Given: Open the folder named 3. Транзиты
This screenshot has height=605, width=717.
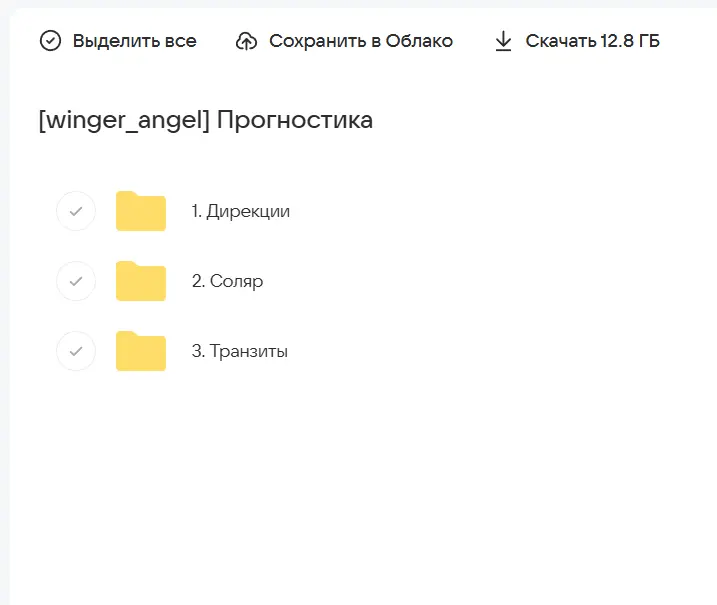Looking at the screenshot, I should click(240, 351).
